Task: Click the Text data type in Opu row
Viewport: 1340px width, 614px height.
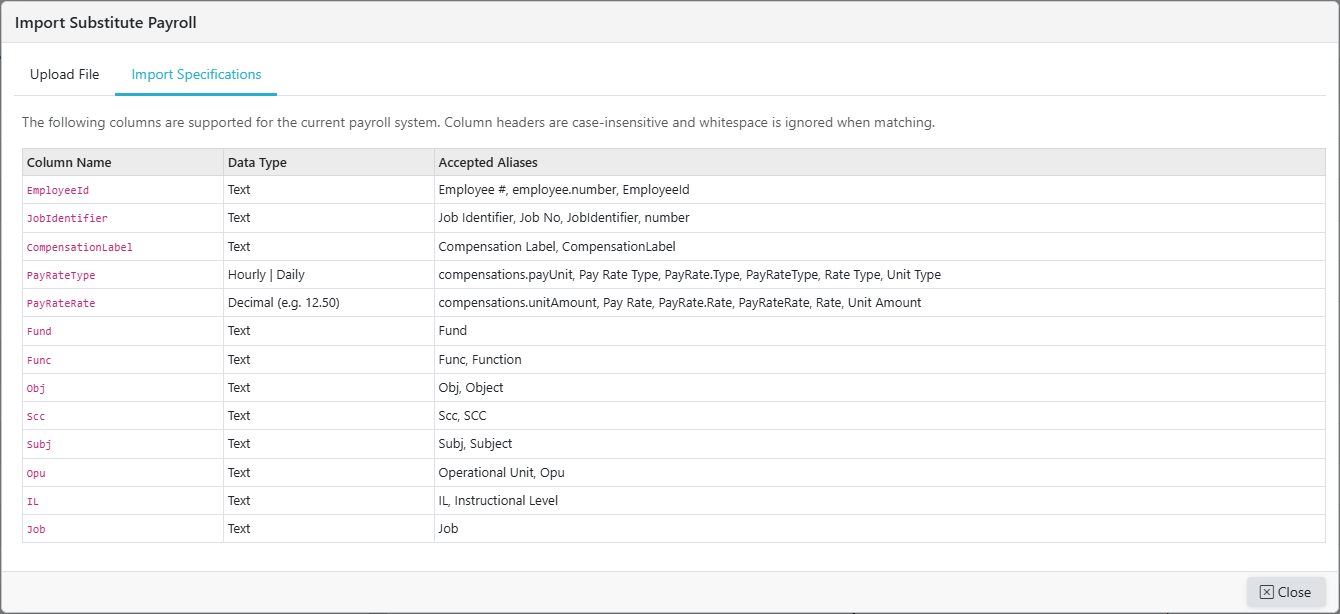Action: point(329,473)
